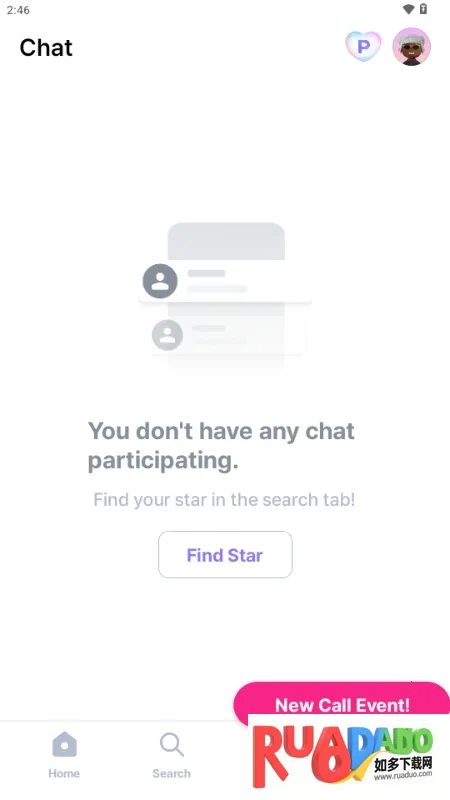Screen dimensions: 450x800
Task: Click the RUADADO watermark logo
Action: coord(343,756)
